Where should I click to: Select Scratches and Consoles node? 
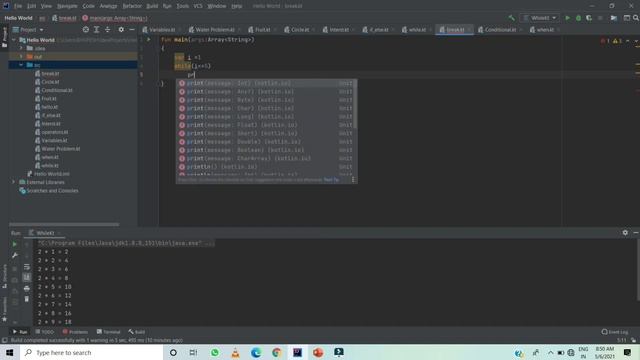coord(52,191)
